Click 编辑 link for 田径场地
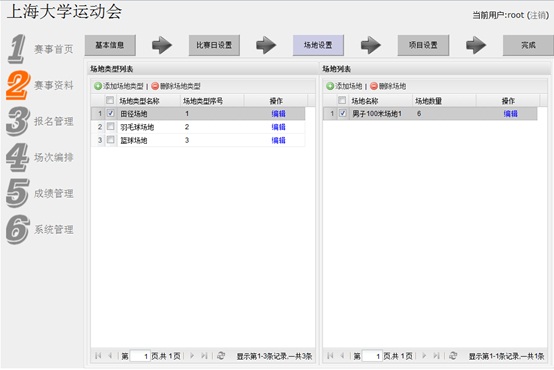 [278, 113]
